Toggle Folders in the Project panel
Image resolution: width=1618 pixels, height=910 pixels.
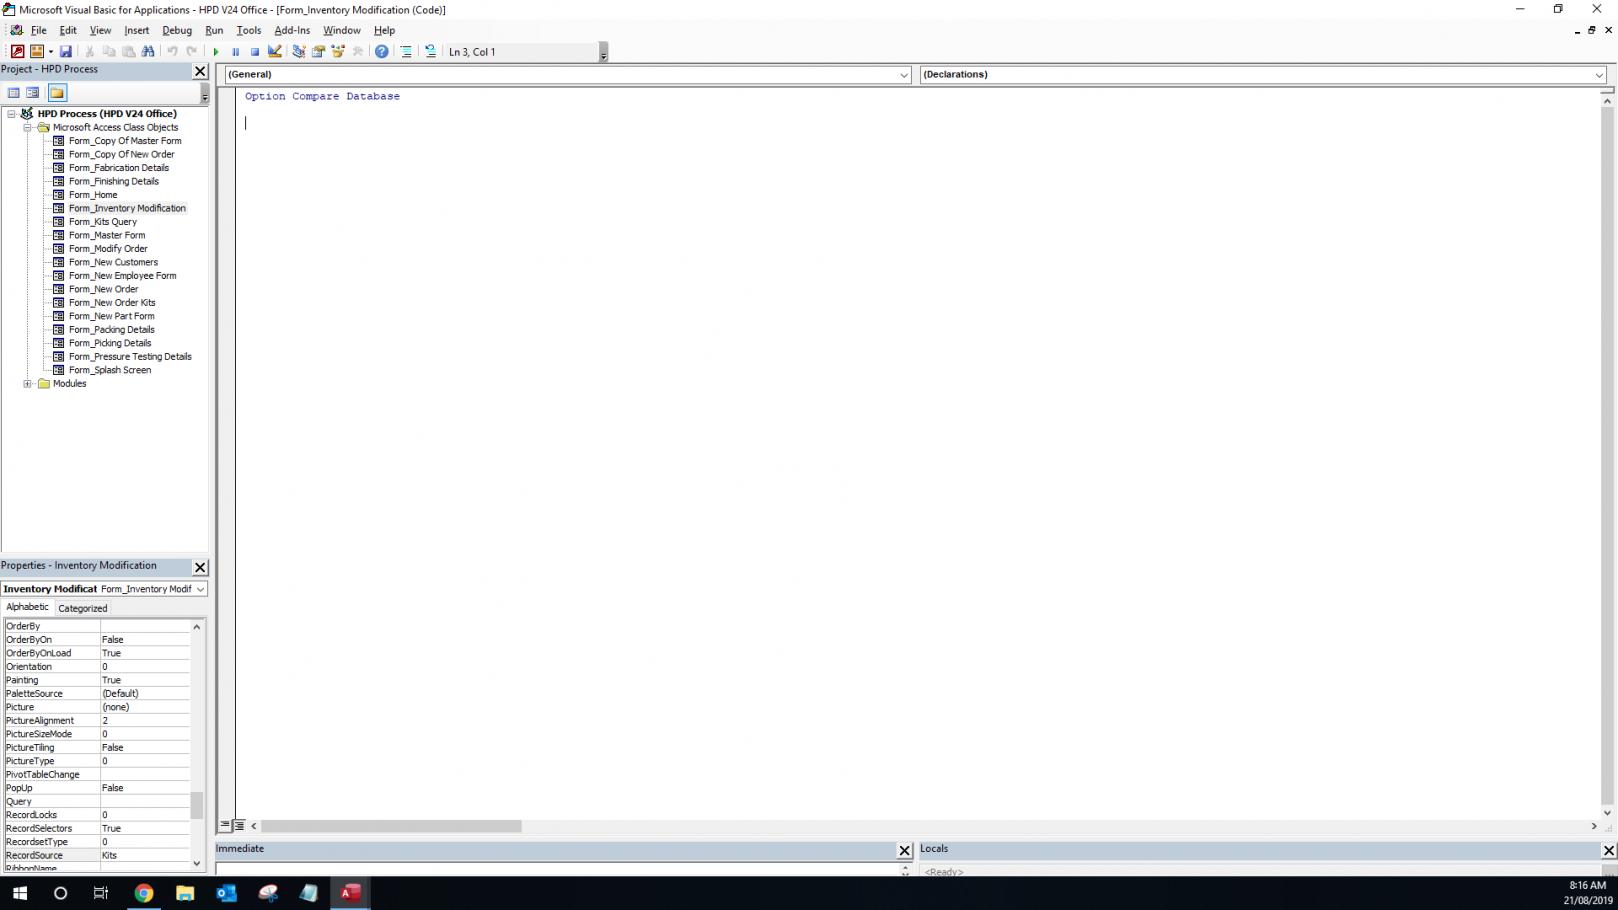pos(57,93)
